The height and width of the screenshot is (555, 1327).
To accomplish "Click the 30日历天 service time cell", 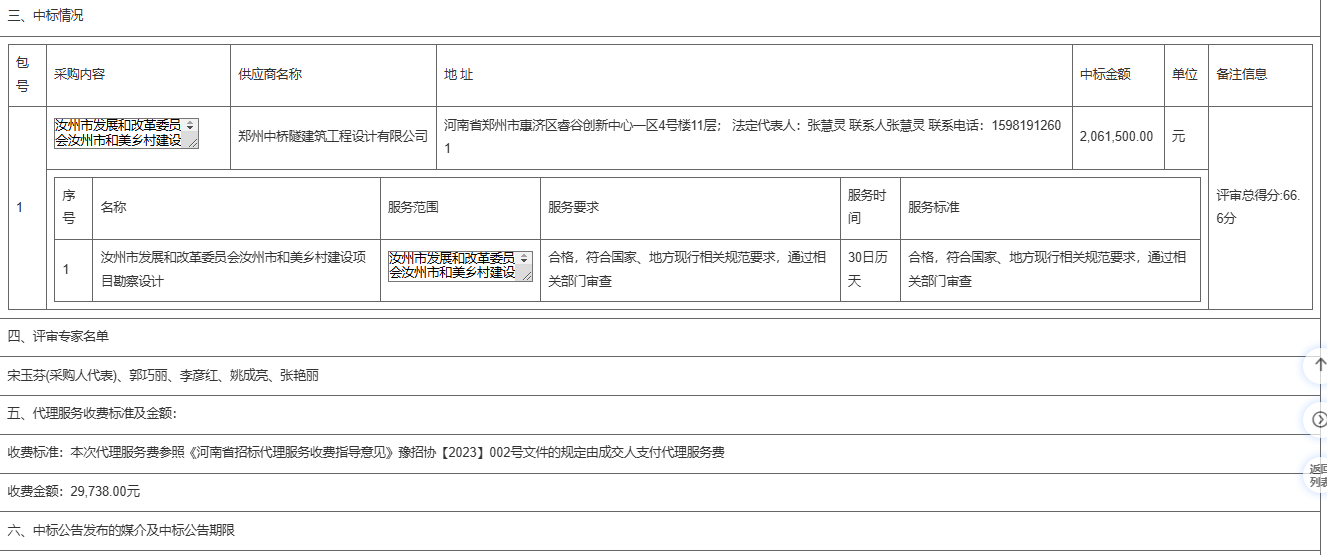I will point(868,269).
